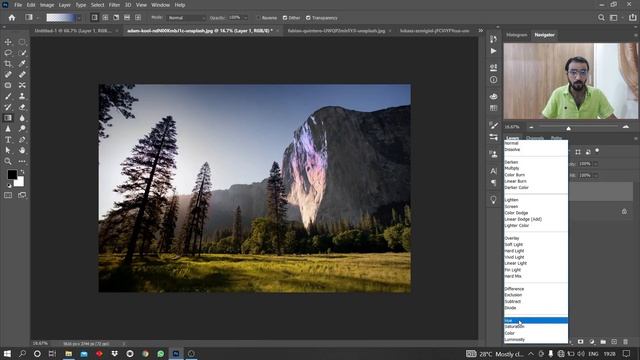This screenshot has width=640, height=360.
Task: Choose the Linear Gradient style
Action: tap(94, 18)
